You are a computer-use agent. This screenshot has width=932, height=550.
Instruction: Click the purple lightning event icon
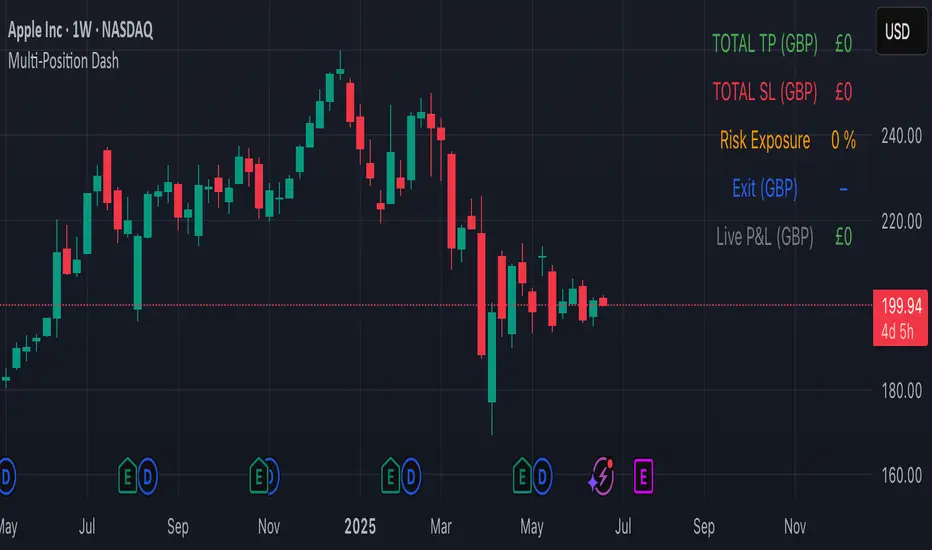coord(602,476)
